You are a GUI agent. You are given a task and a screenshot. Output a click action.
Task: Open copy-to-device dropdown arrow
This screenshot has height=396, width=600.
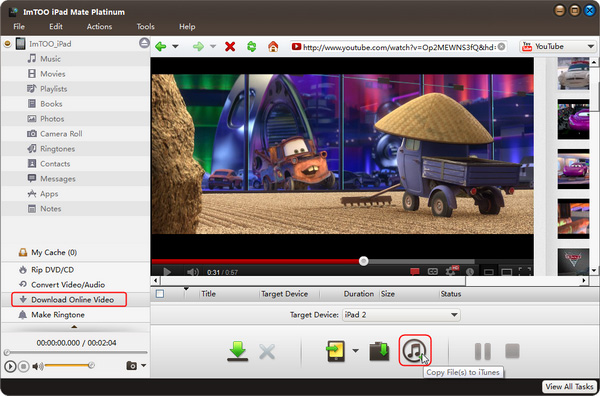click(355, 351)
